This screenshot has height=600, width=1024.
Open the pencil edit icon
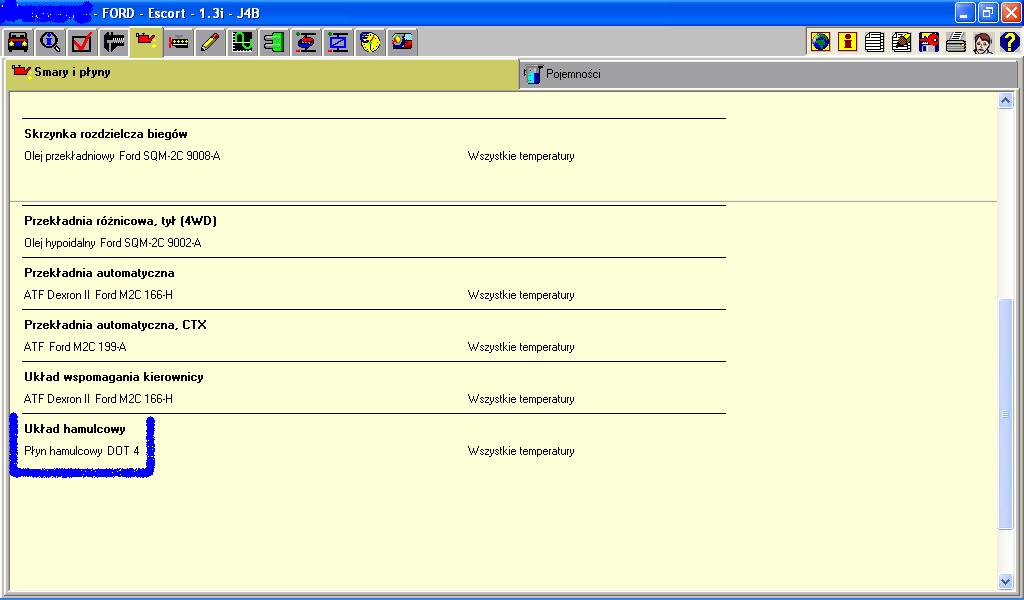(x=210, y=42)
